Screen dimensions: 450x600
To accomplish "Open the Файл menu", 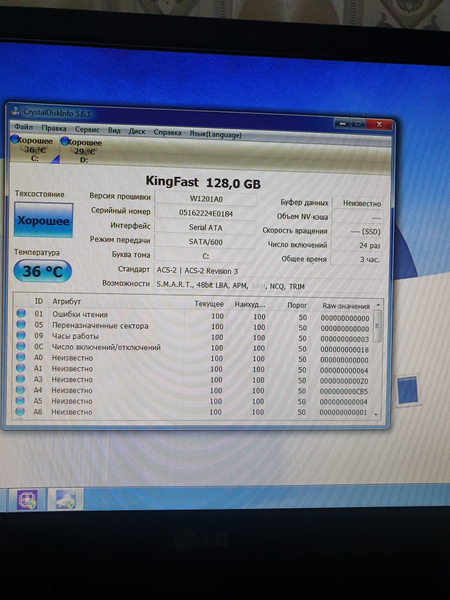I will (x=23, y=127).
